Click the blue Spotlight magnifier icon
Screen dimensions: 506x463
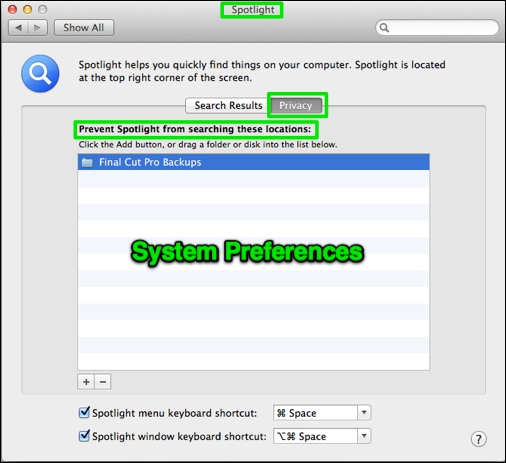point(40,73)
